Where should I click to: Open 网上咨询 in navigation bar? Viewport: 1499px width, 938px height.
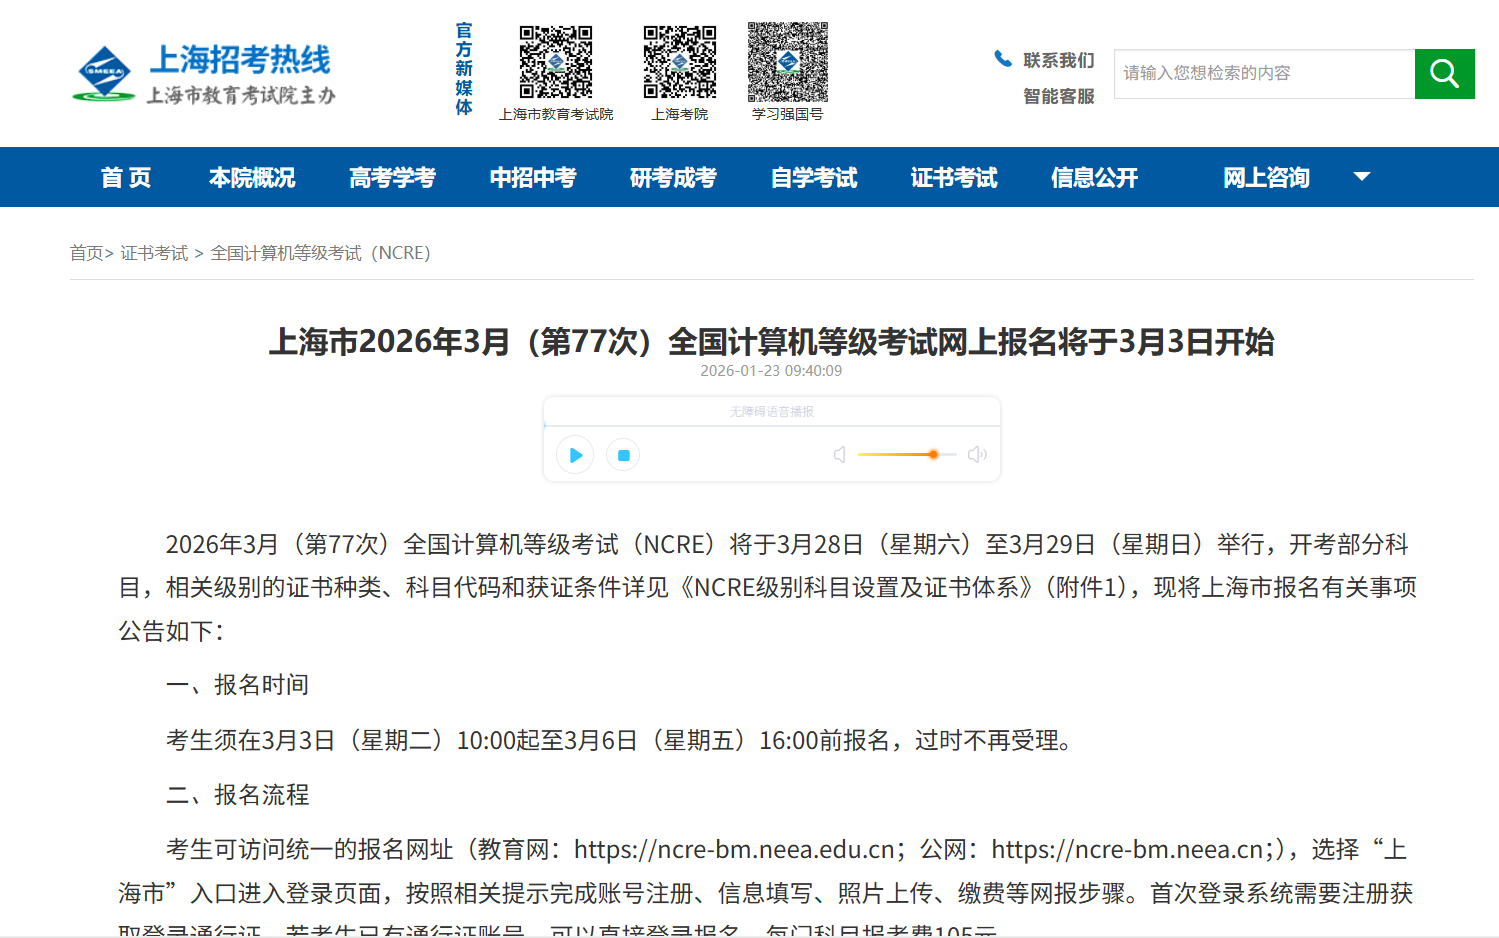click(x=1266, y=178)
